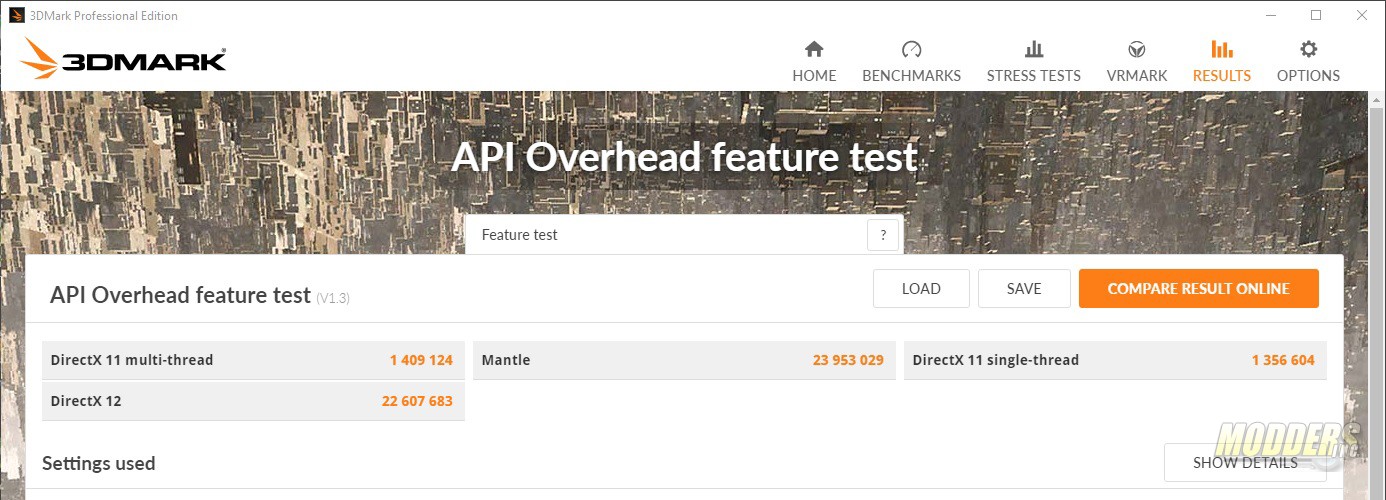Open Stress Tests via the bar chart icon
1386x500 pixels.
(x=1034, y=49)
